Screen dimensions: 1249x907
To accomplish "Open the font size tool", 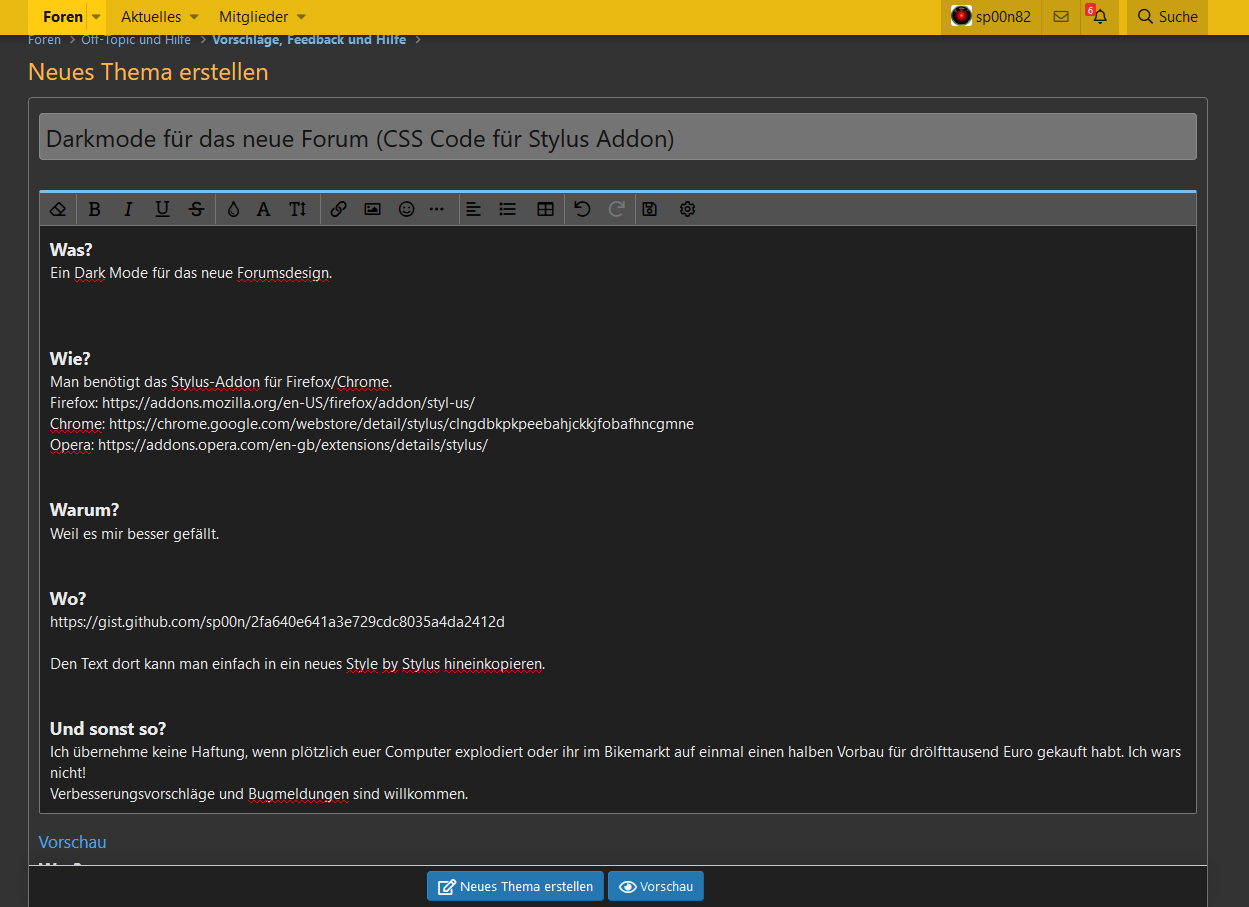I will coord(298,209).
